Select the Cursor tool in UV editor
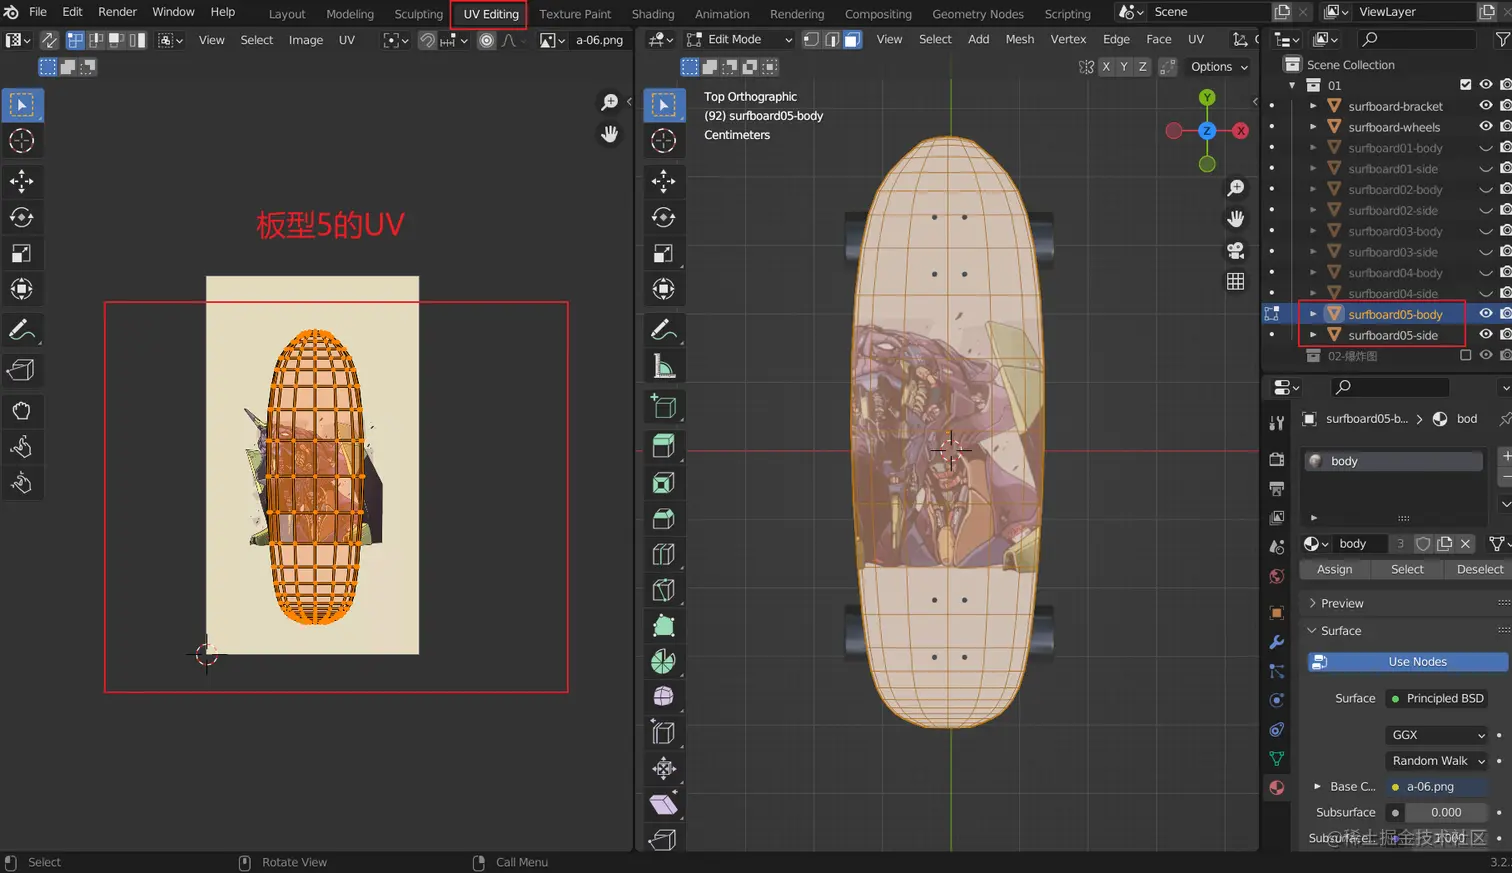Viewport: 1512px width, 873px height. coord(21,141)
